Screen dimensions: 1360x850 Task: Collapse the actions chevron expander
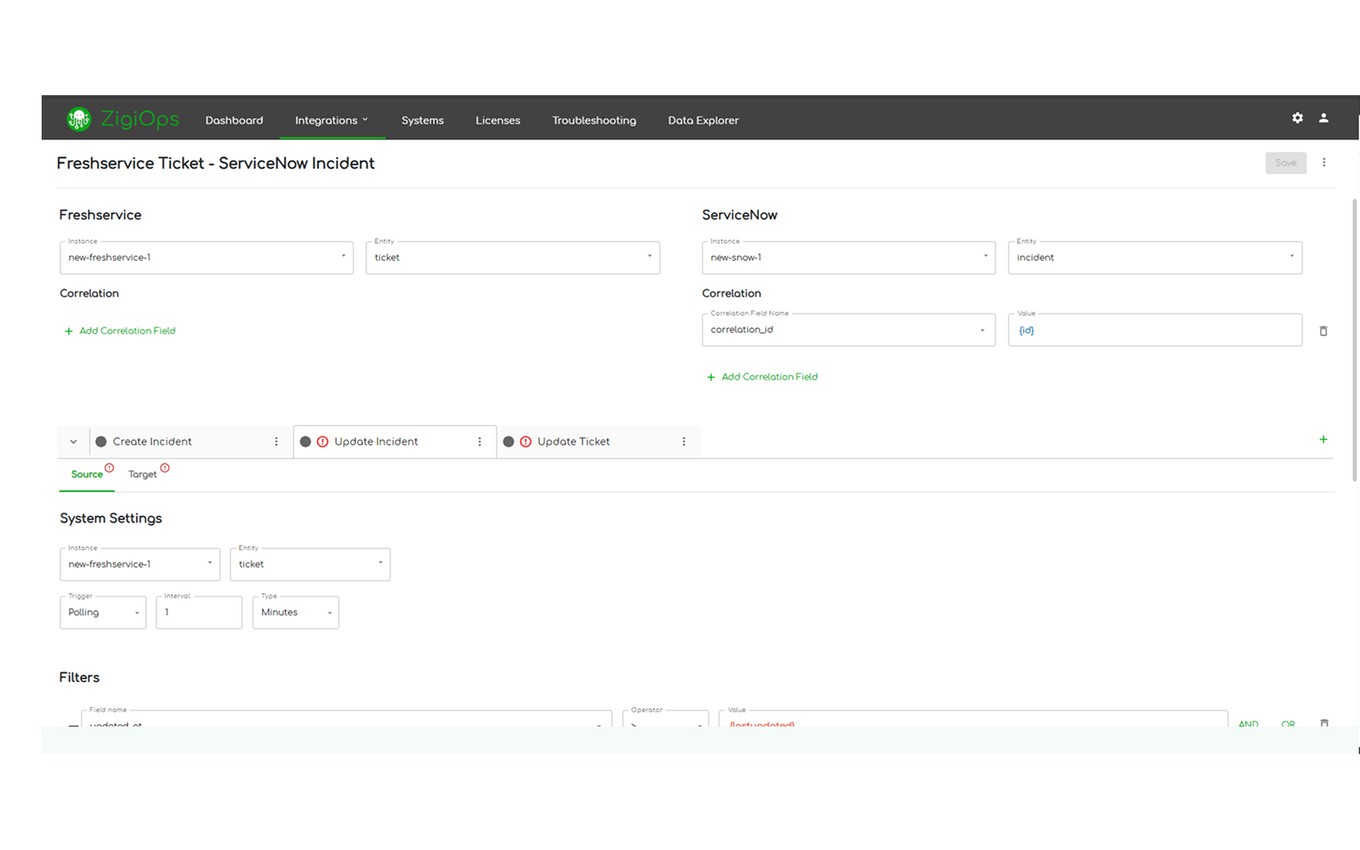coord(73,442)
